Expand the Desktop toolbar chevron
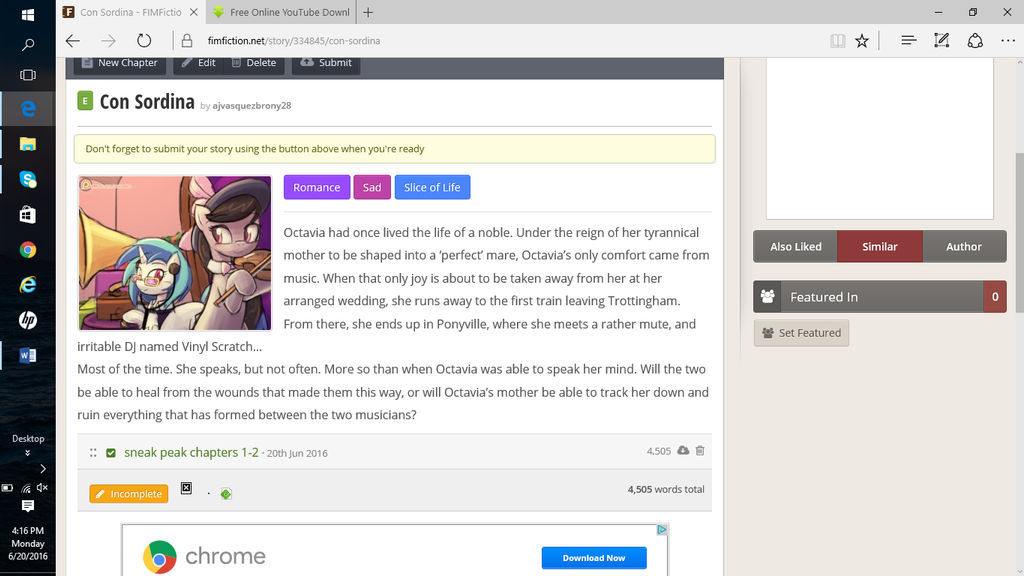This screenshot has width=1024, height=576. [x=27, y=453]
